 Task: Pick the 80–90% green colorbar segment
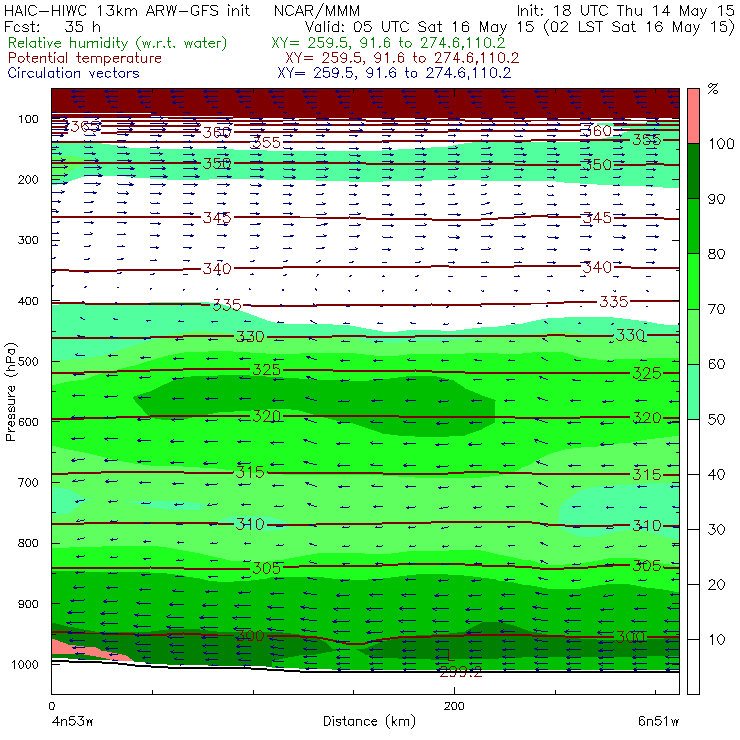tap(693, 226)
